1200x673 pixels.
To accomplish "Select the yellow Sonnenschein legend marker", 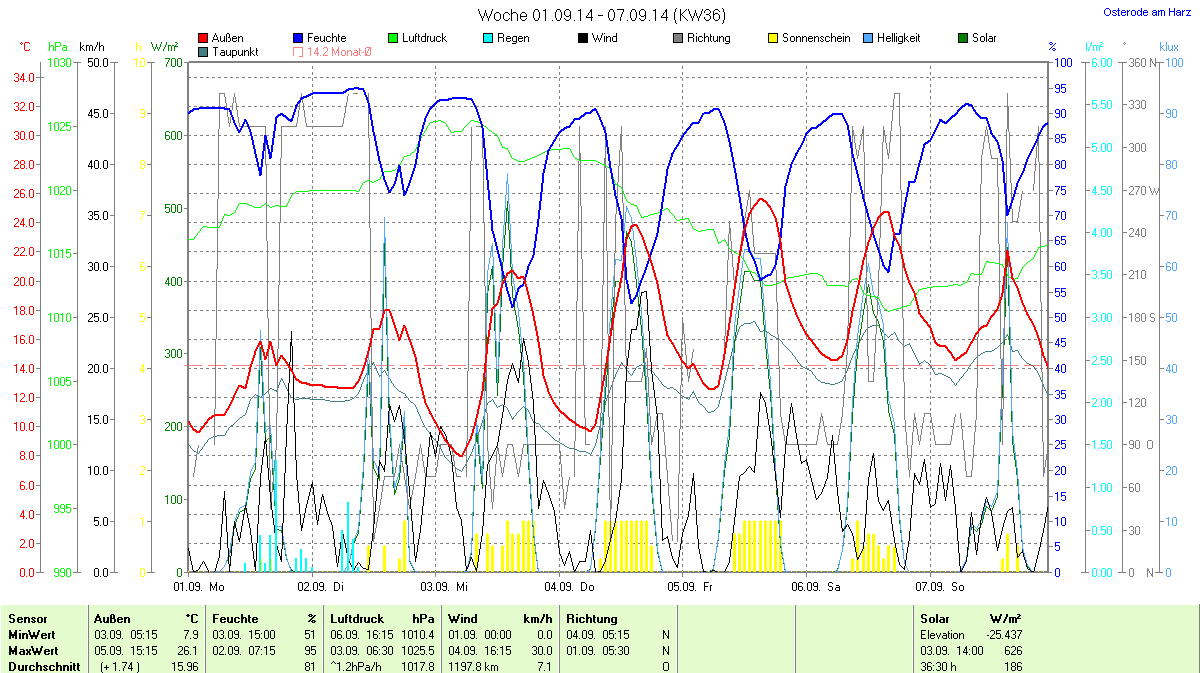I will (773, 39).
